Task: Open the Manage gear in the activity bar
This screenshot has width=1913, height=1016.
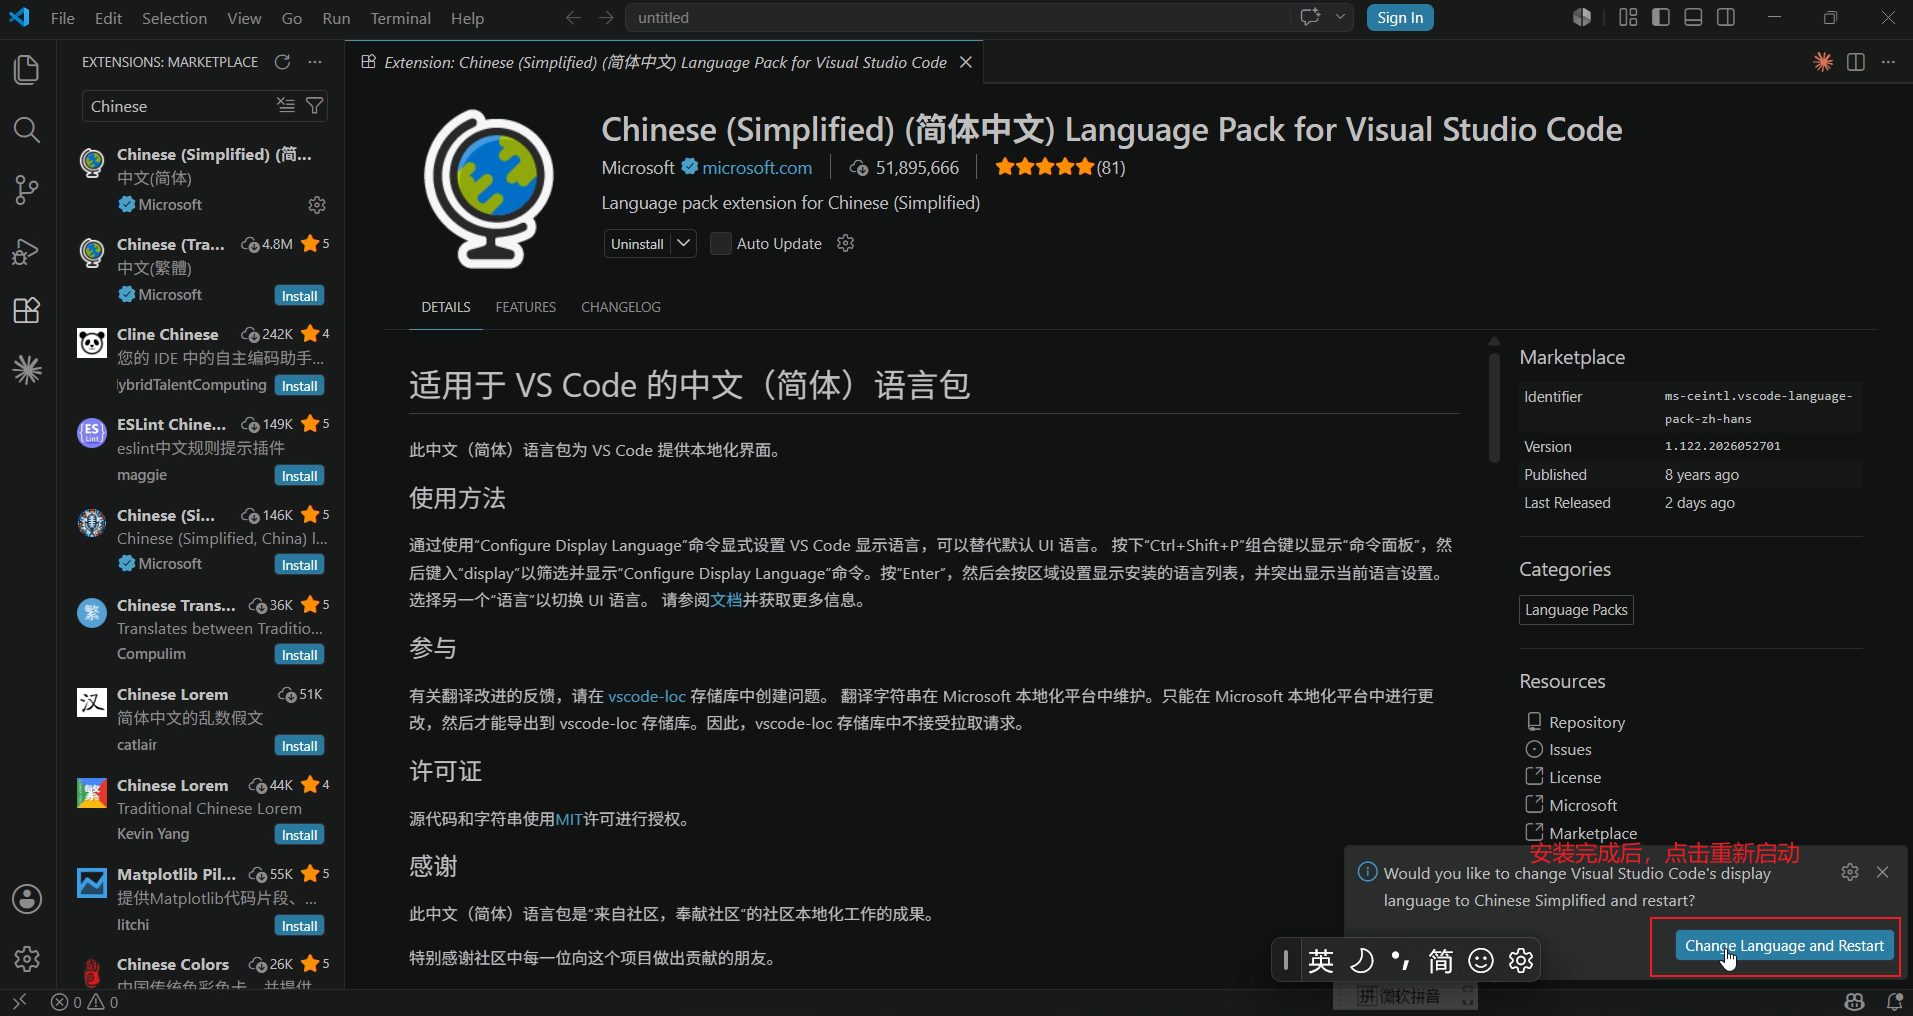Action: click(27, 959)
